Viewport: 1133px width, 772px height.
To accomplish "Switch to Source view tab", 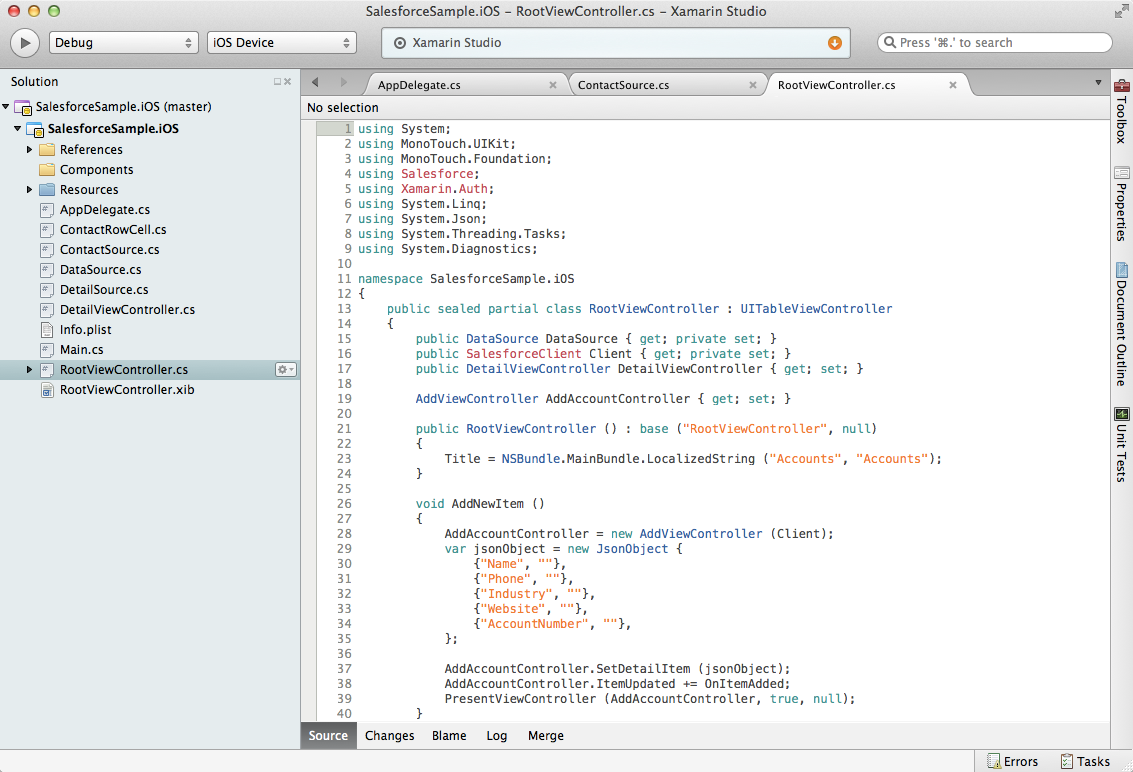I will pos(328,736).
